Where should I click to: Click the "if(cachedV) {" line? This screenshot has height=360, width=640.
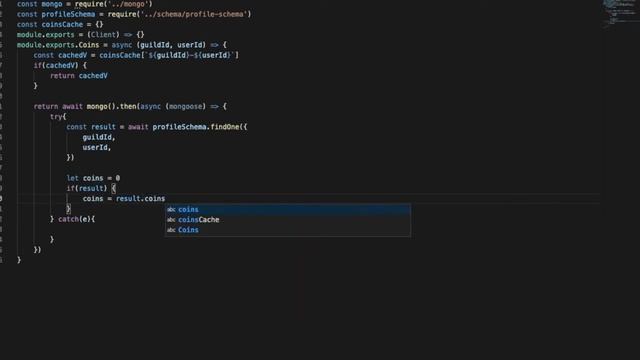[60, 65]
